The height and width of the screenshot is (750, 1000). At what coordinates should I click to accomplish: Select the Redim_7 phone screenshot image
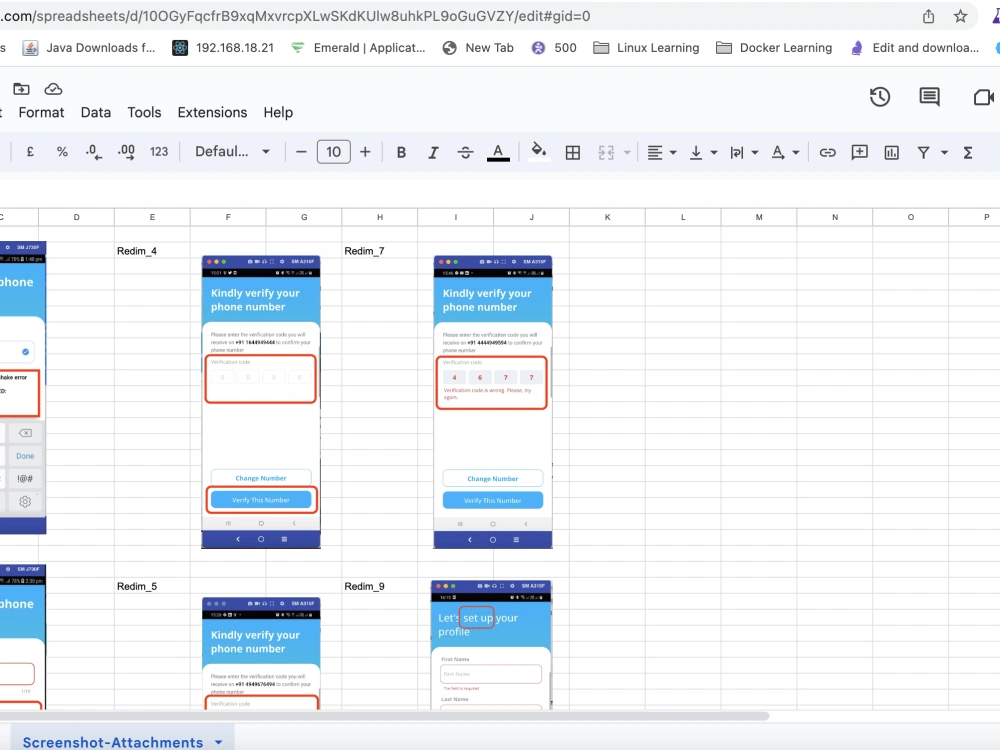click(493, 402)
